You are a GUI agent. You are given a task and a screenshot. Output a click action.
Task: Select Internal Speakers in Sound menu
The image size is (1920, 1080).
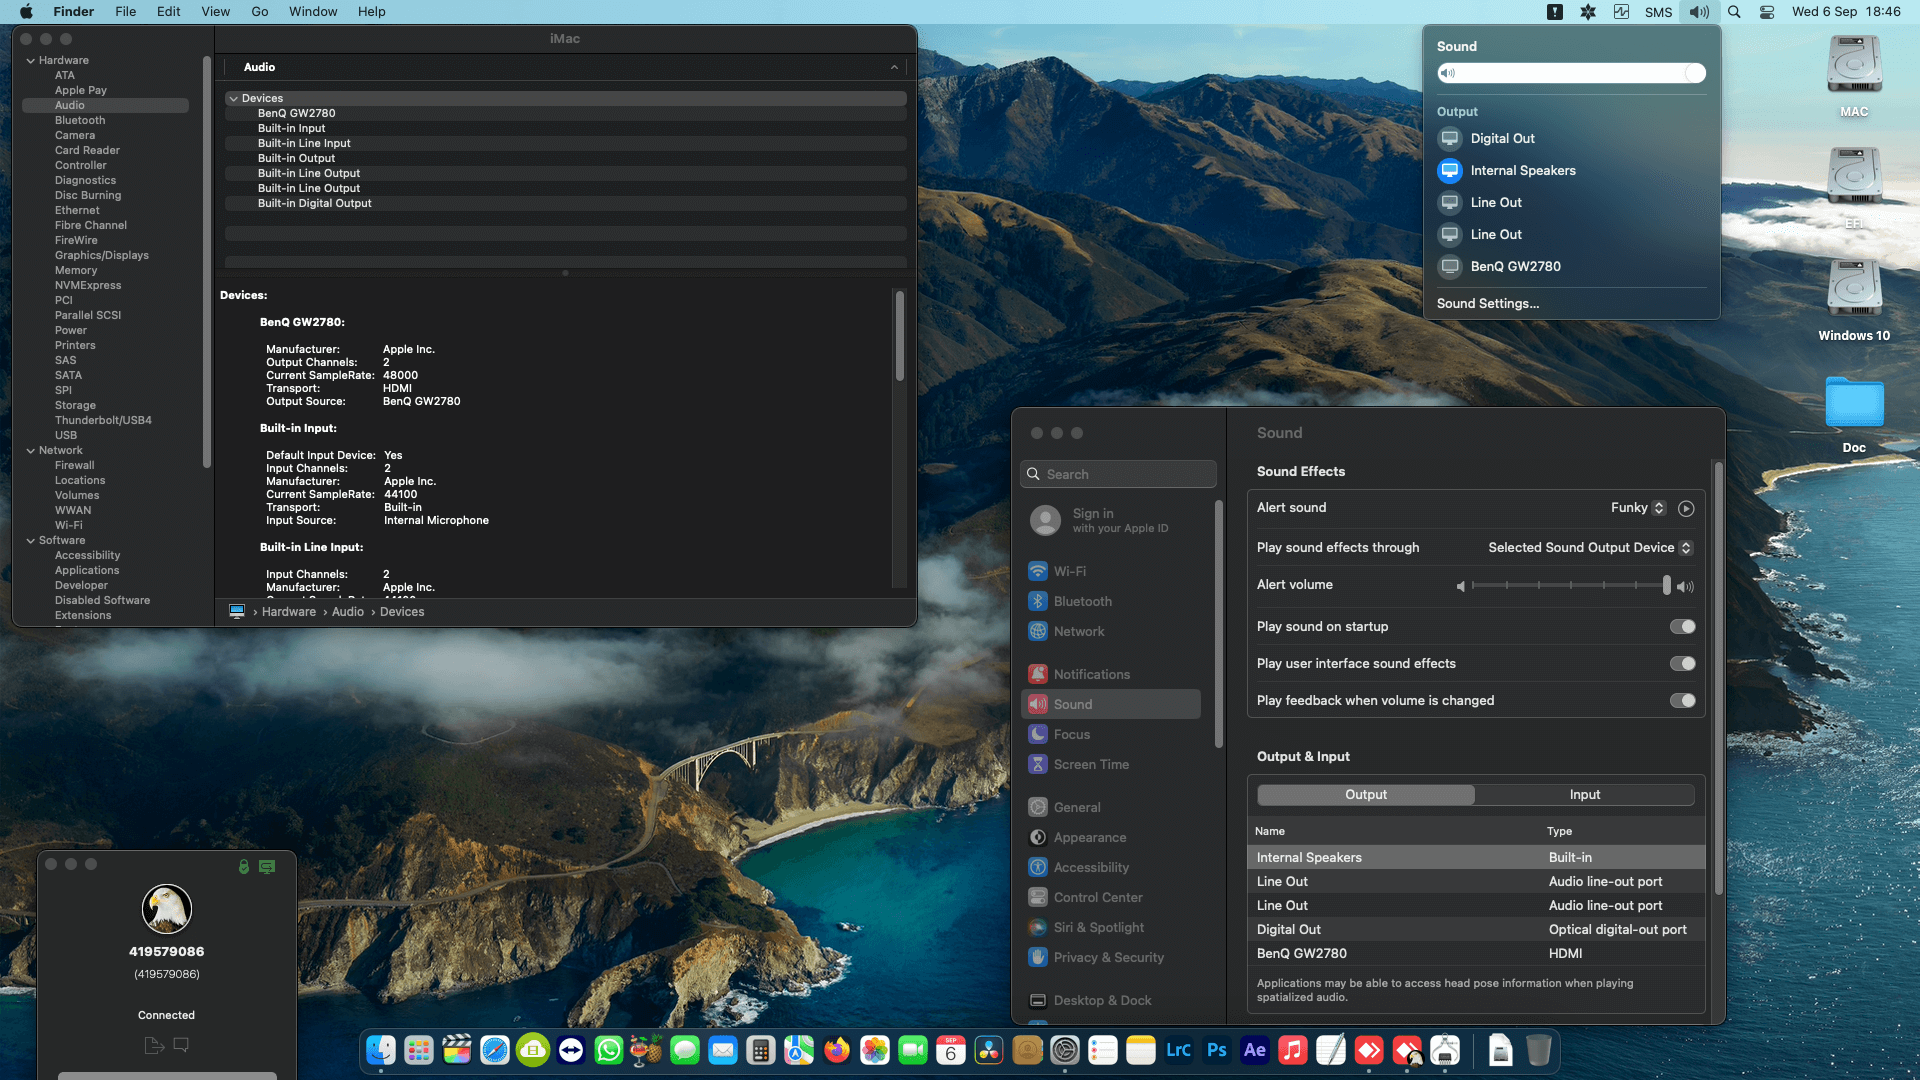(1522, 171)
